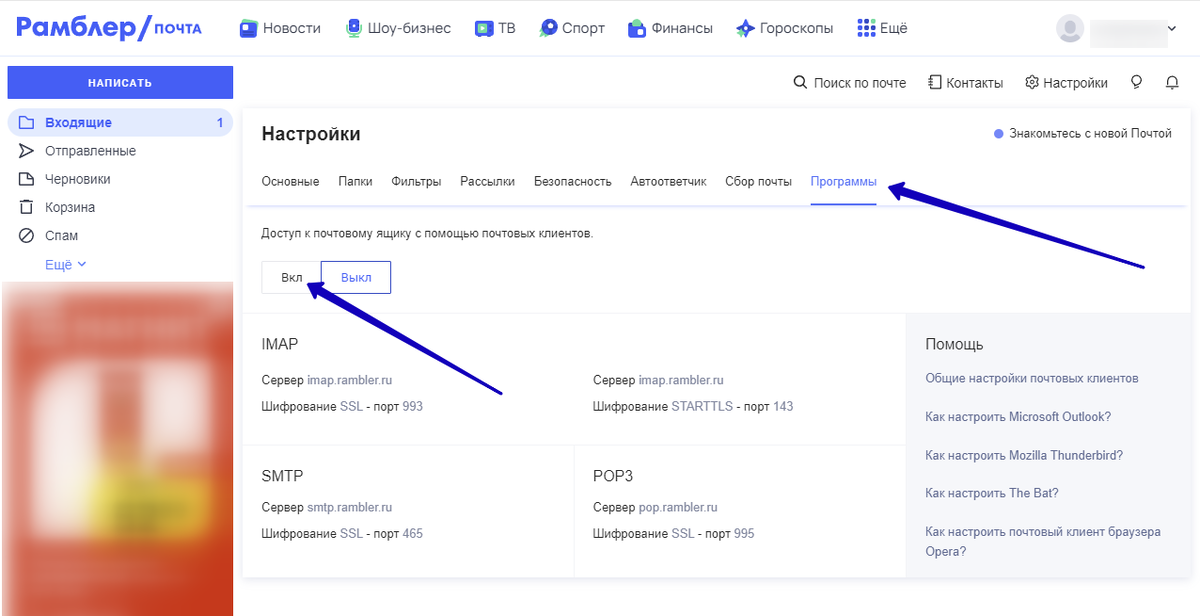Enable mail client access with Вкл
Screen dimensions: 1200x616
(x=291, y=277)
